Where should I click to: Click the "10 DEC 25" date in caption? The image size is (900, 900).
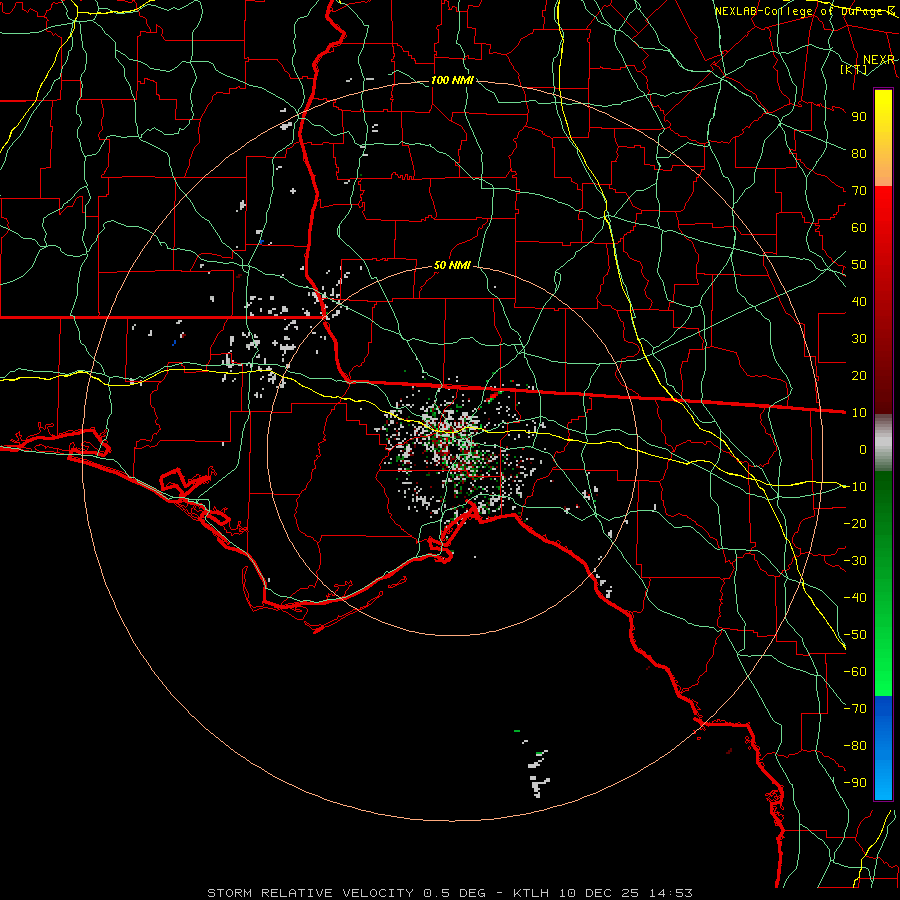599,893
